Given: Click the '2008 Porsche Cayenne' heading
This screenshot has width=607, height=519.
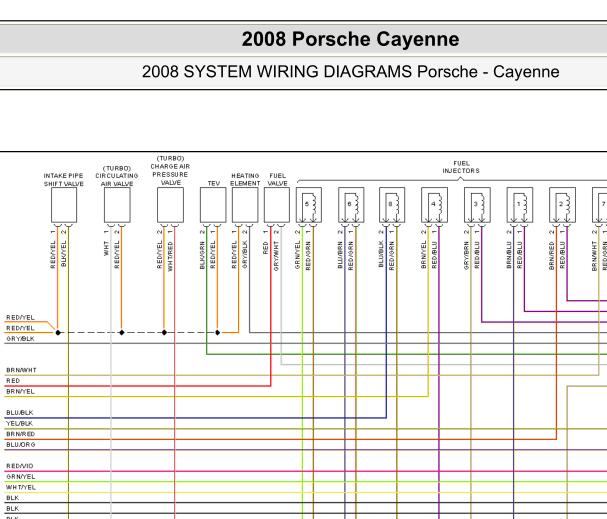Looking at the screenshot, I should coord(350,39).
